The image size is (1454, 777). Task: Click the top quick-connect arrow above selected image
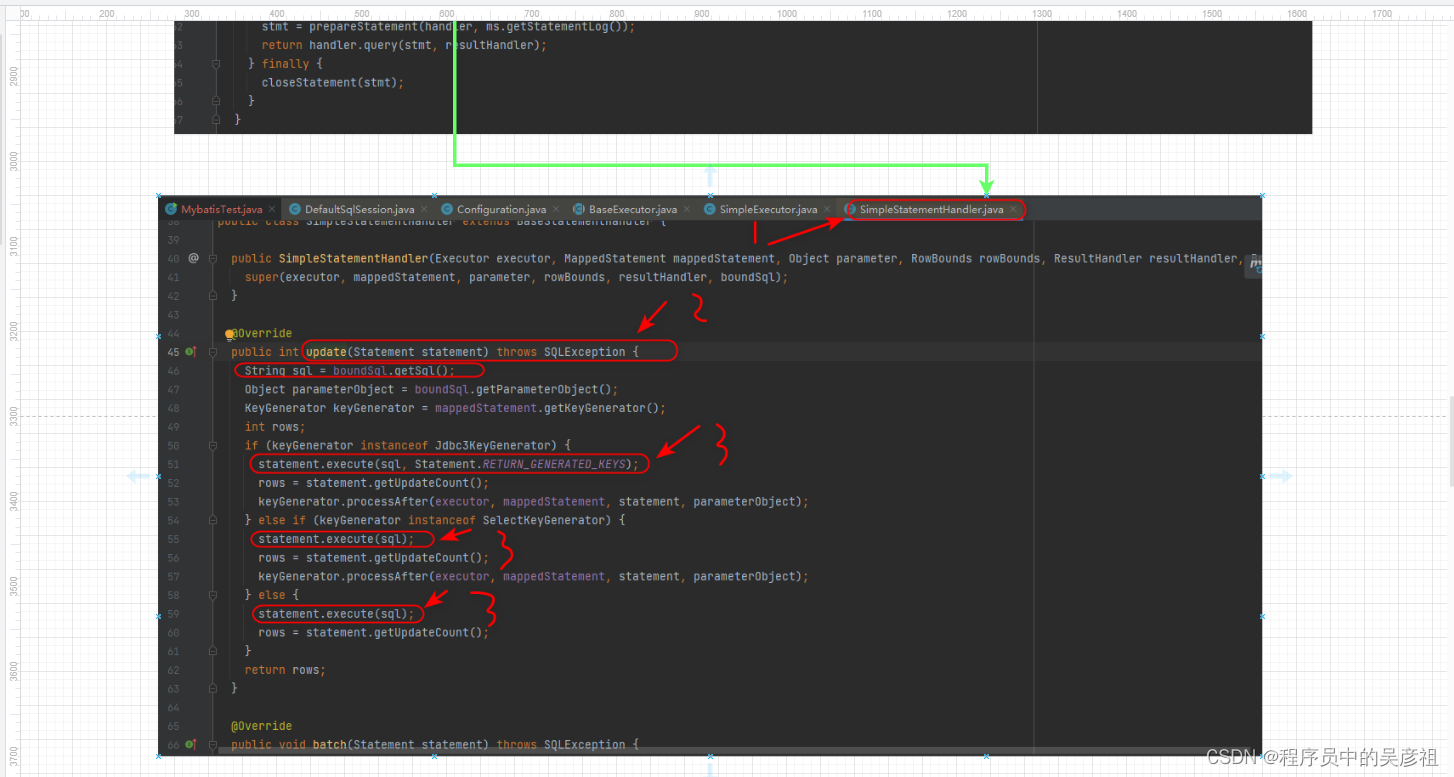tap(710, 174)
